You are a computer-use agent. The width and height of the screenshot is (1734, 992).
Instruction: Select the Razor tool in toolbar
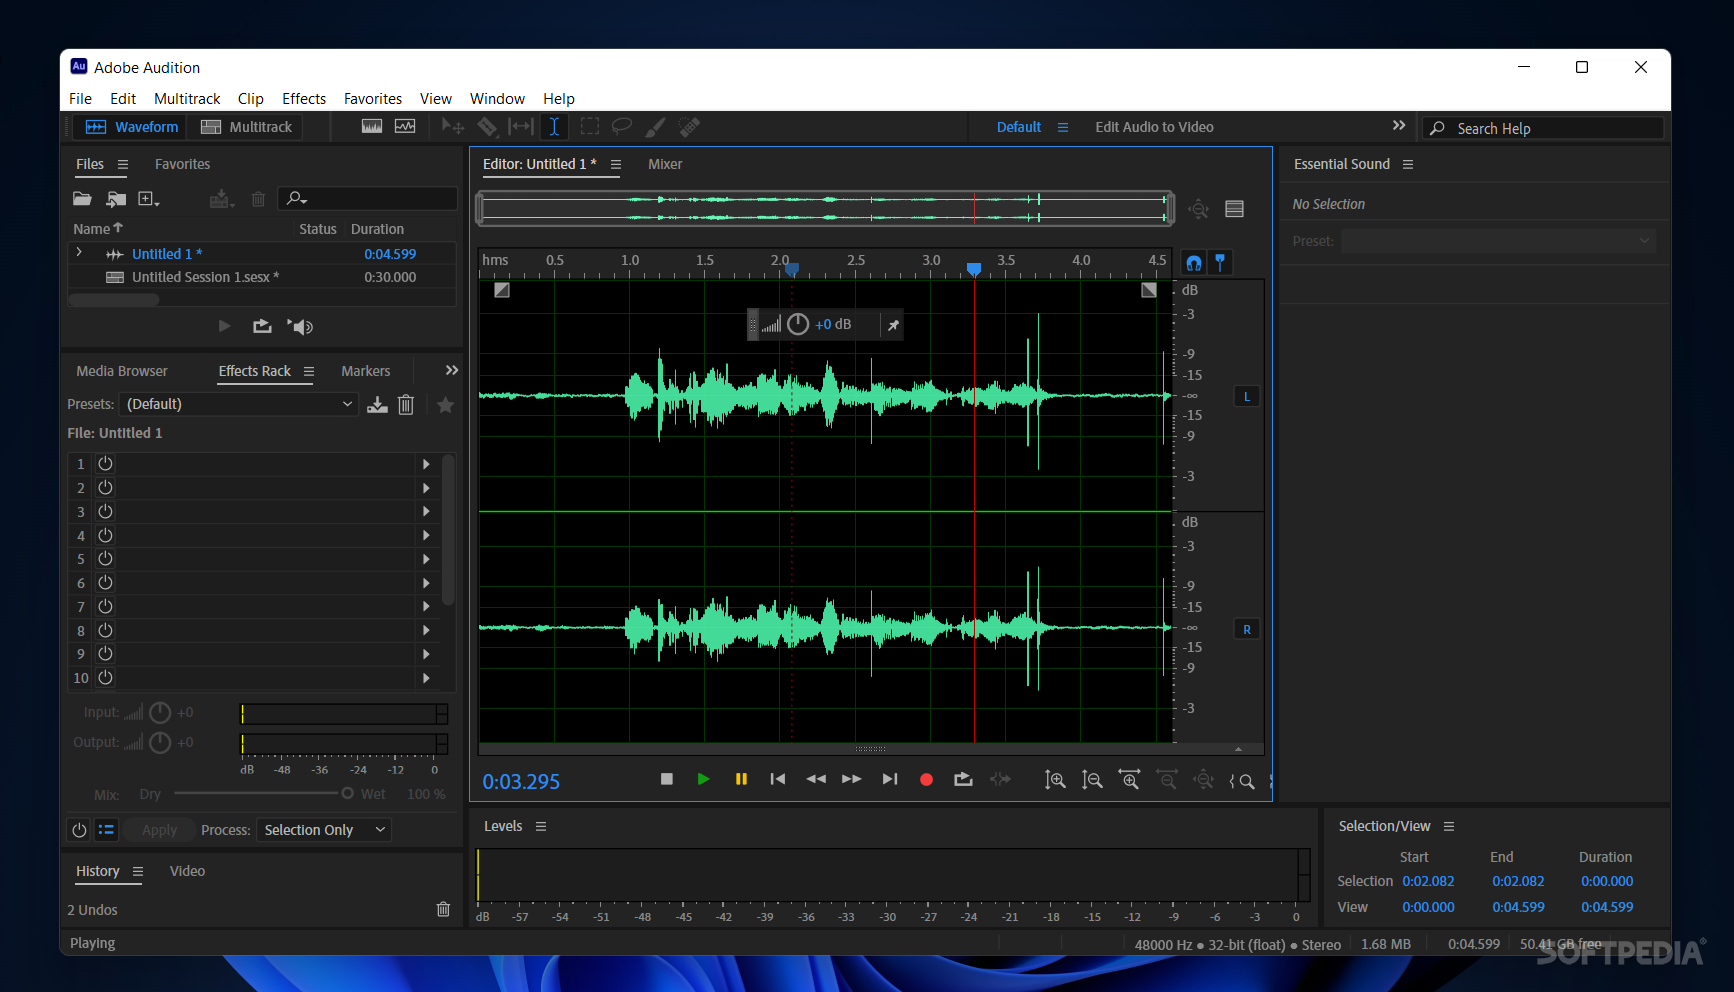[487, 127]
